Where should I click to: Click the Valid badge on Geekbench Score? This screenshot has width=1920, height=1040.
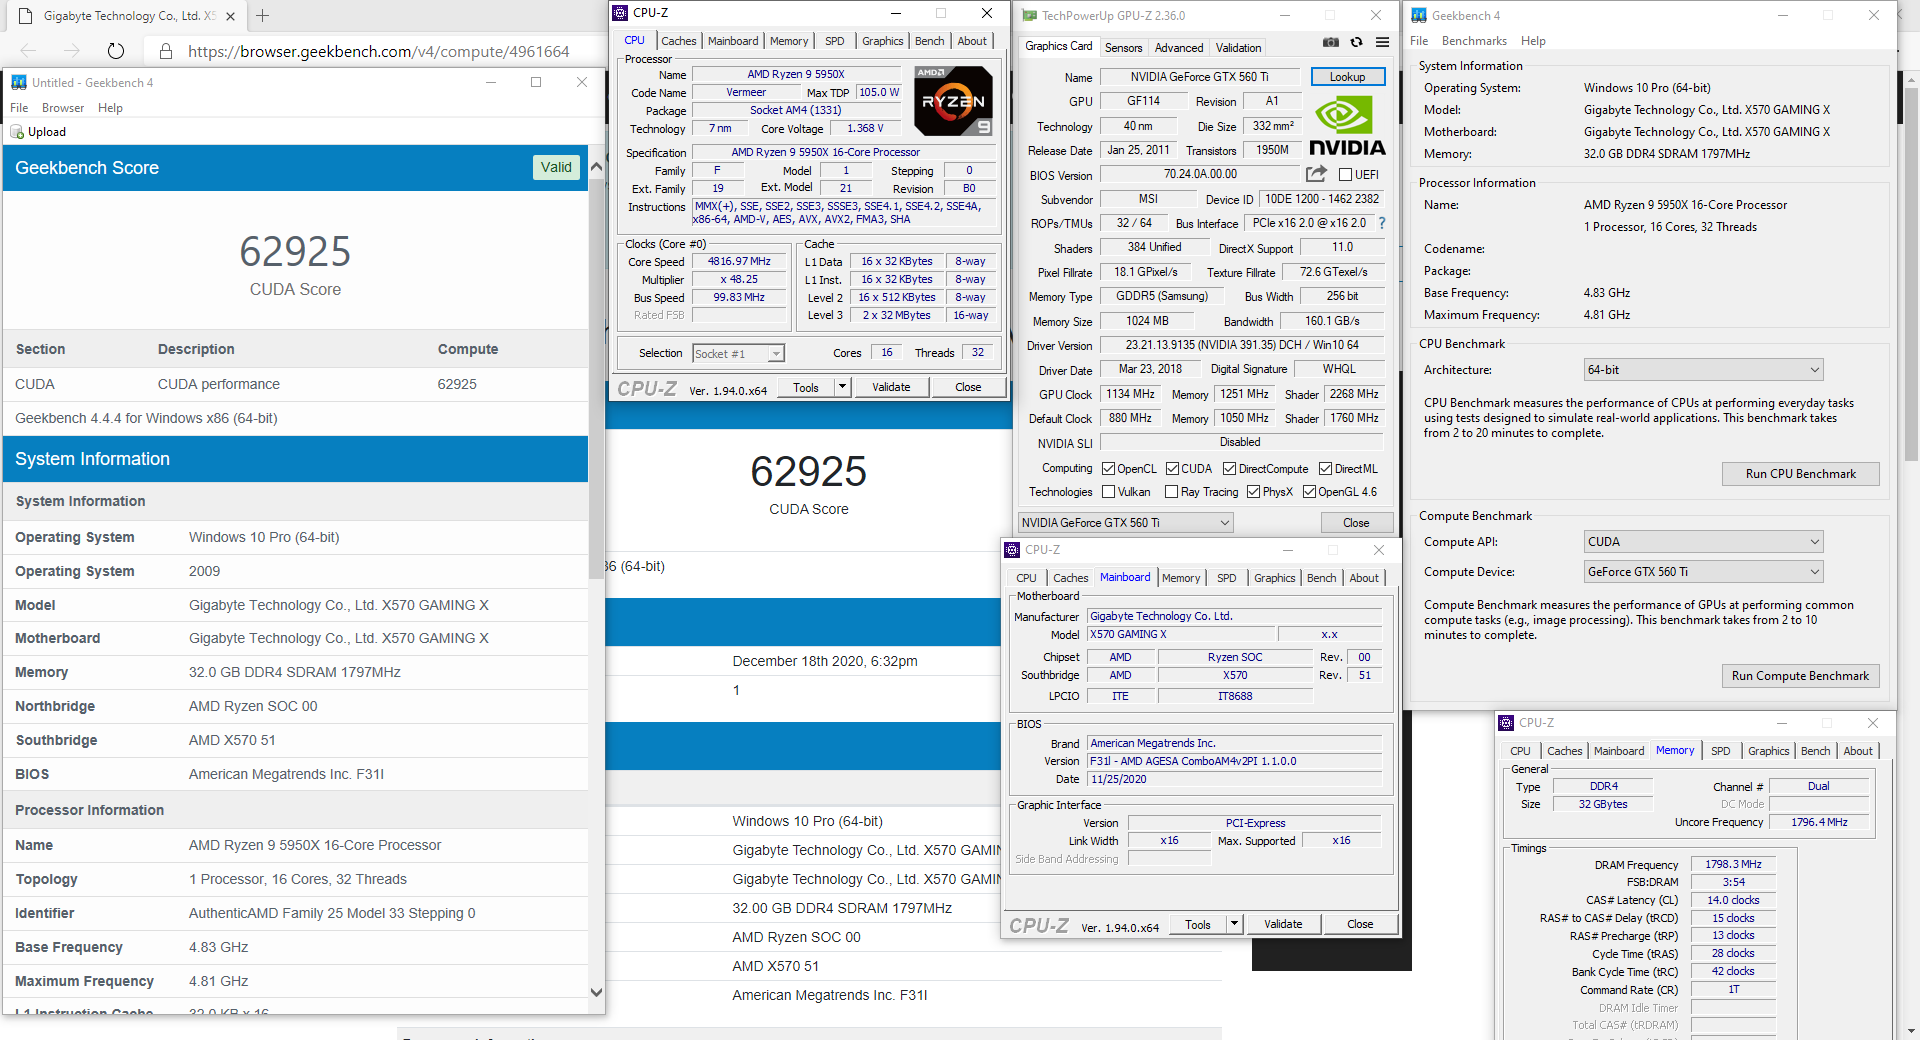click(x=556, y=167)
